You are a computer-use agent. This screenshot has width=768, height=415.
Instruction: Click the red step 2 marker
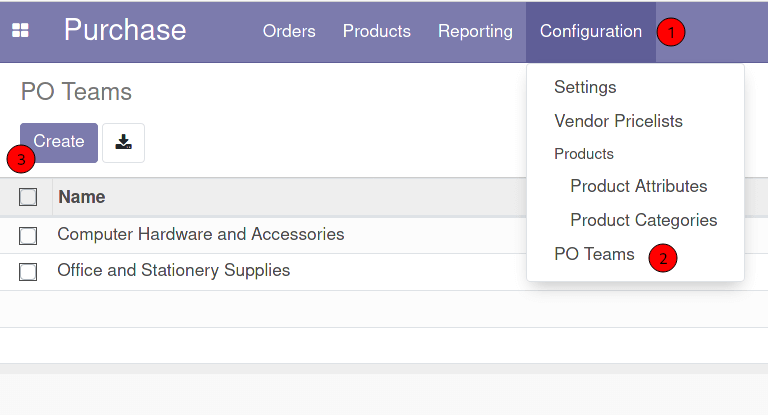[x=662, y=258]
